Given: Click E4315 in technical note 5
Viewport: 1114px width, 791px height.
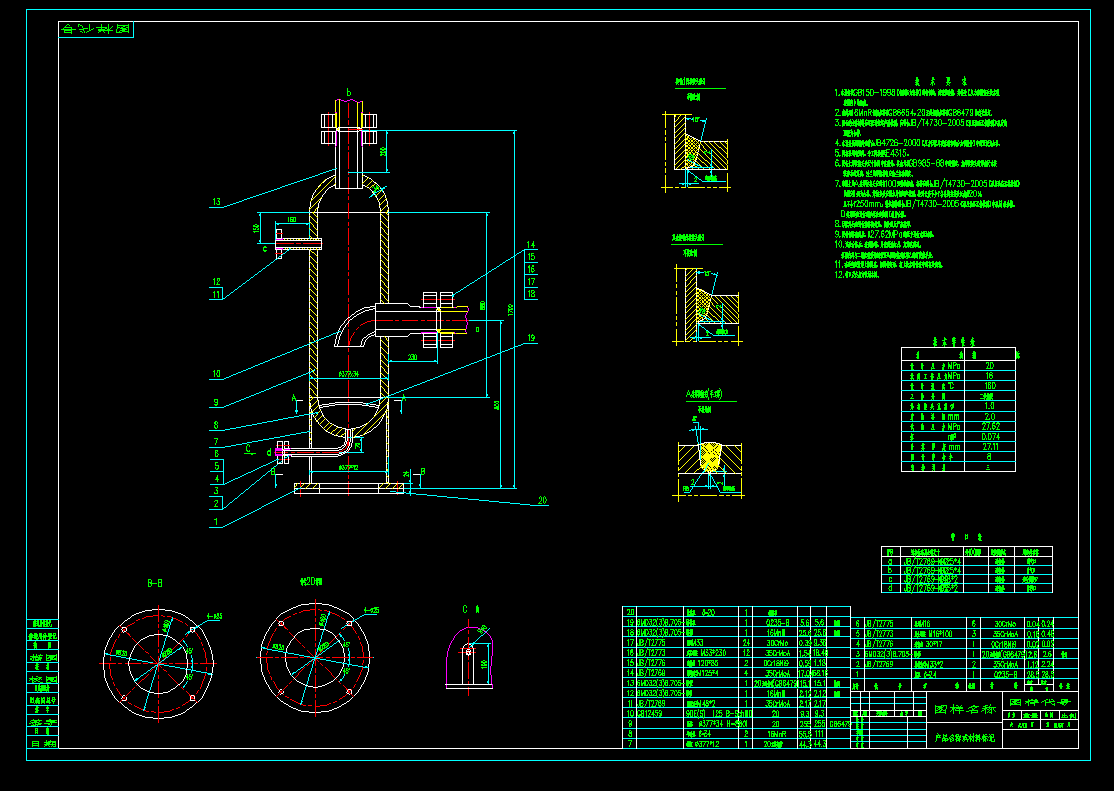Looking at the screenshot, I should point(895,153).
